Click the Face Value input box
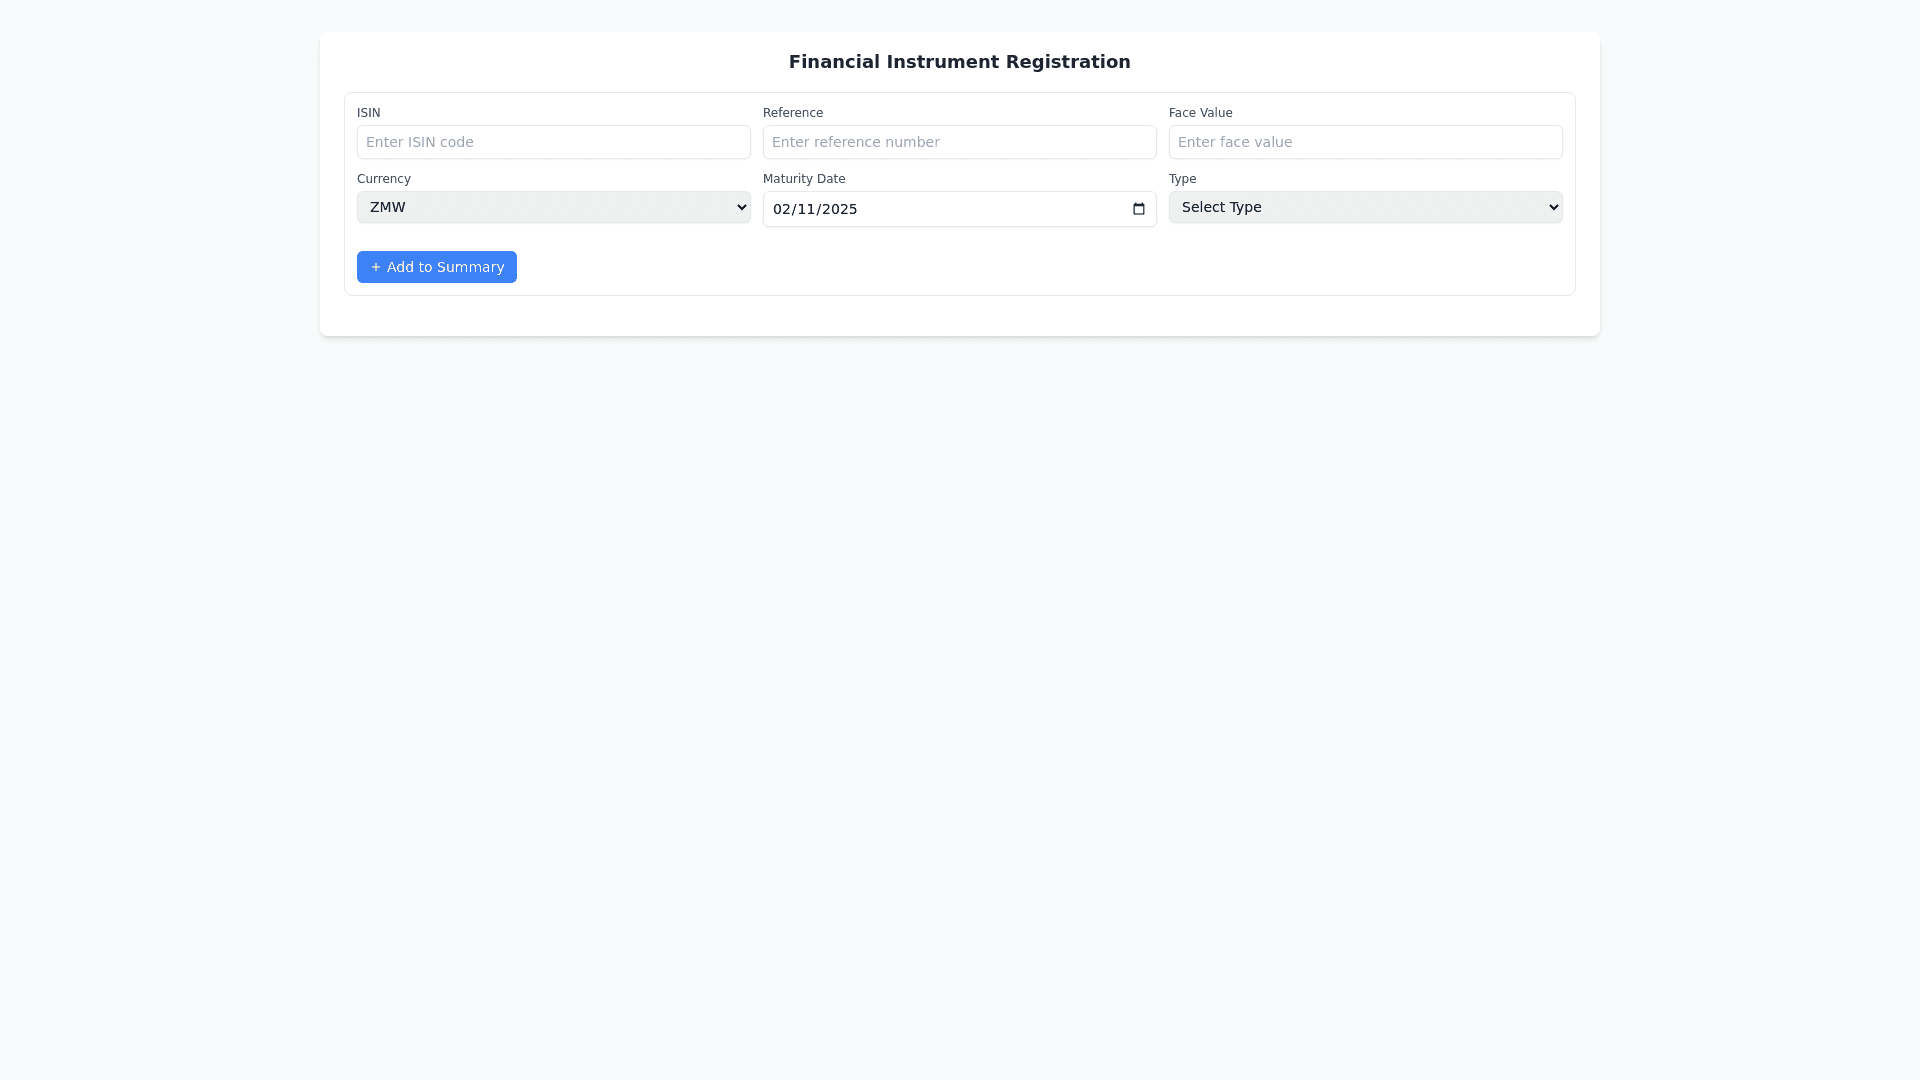 [x=1365, y=142]
